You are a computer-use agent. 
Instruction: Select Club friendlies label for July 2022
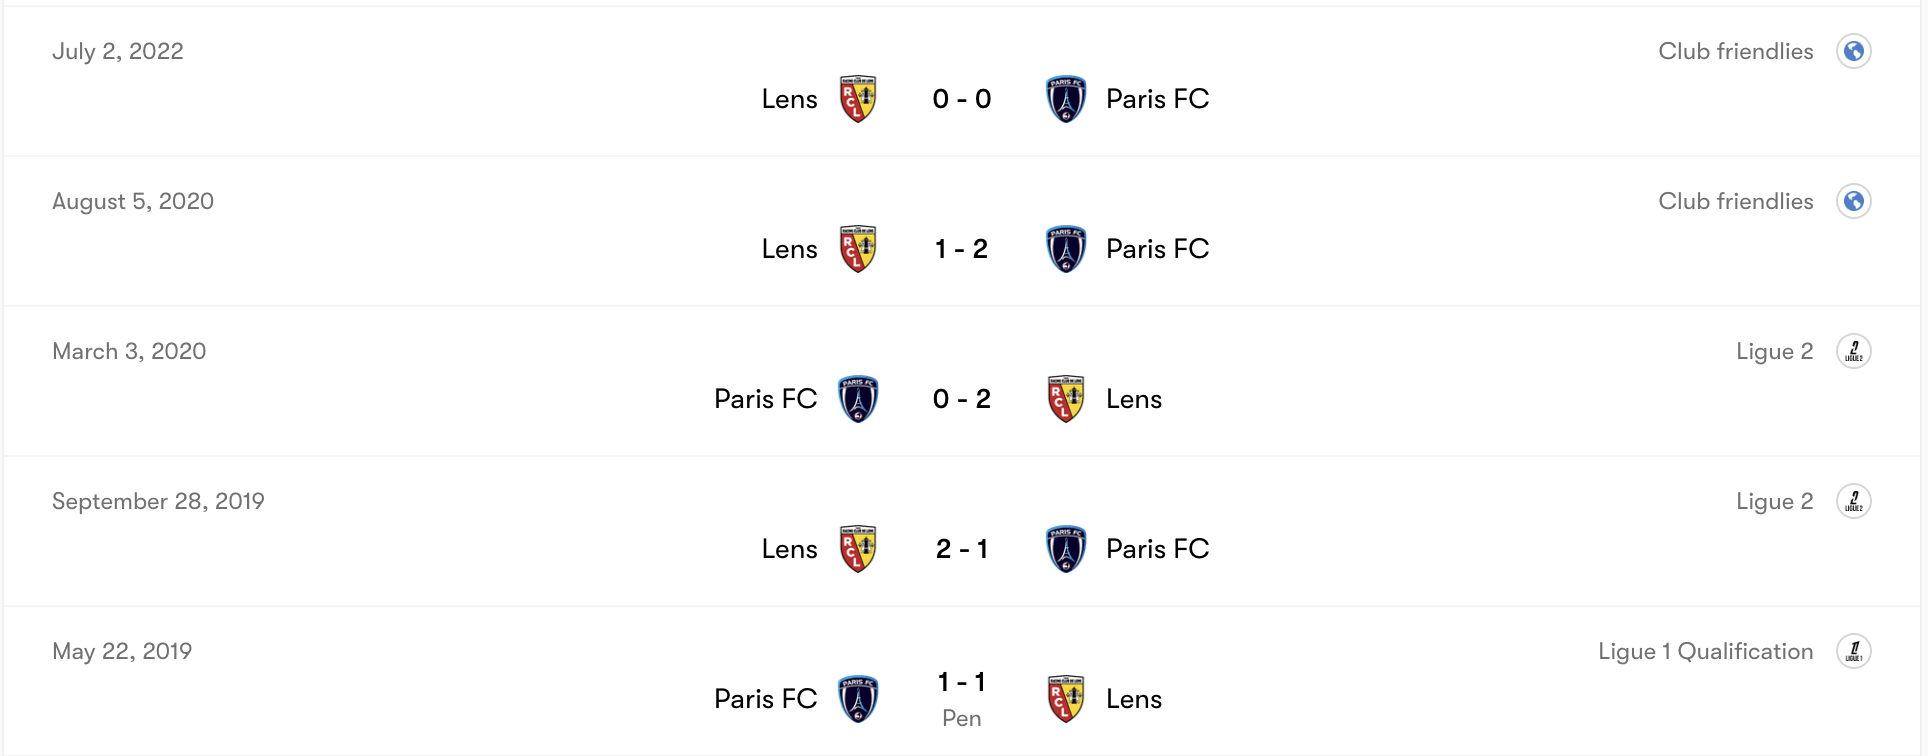tap(1735, 51)
